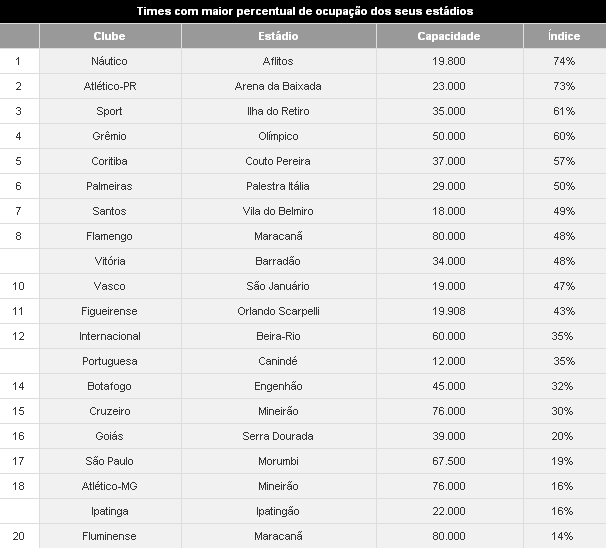Click the Grêmio club name
This screenshot has height=548, width=606.
109,136
